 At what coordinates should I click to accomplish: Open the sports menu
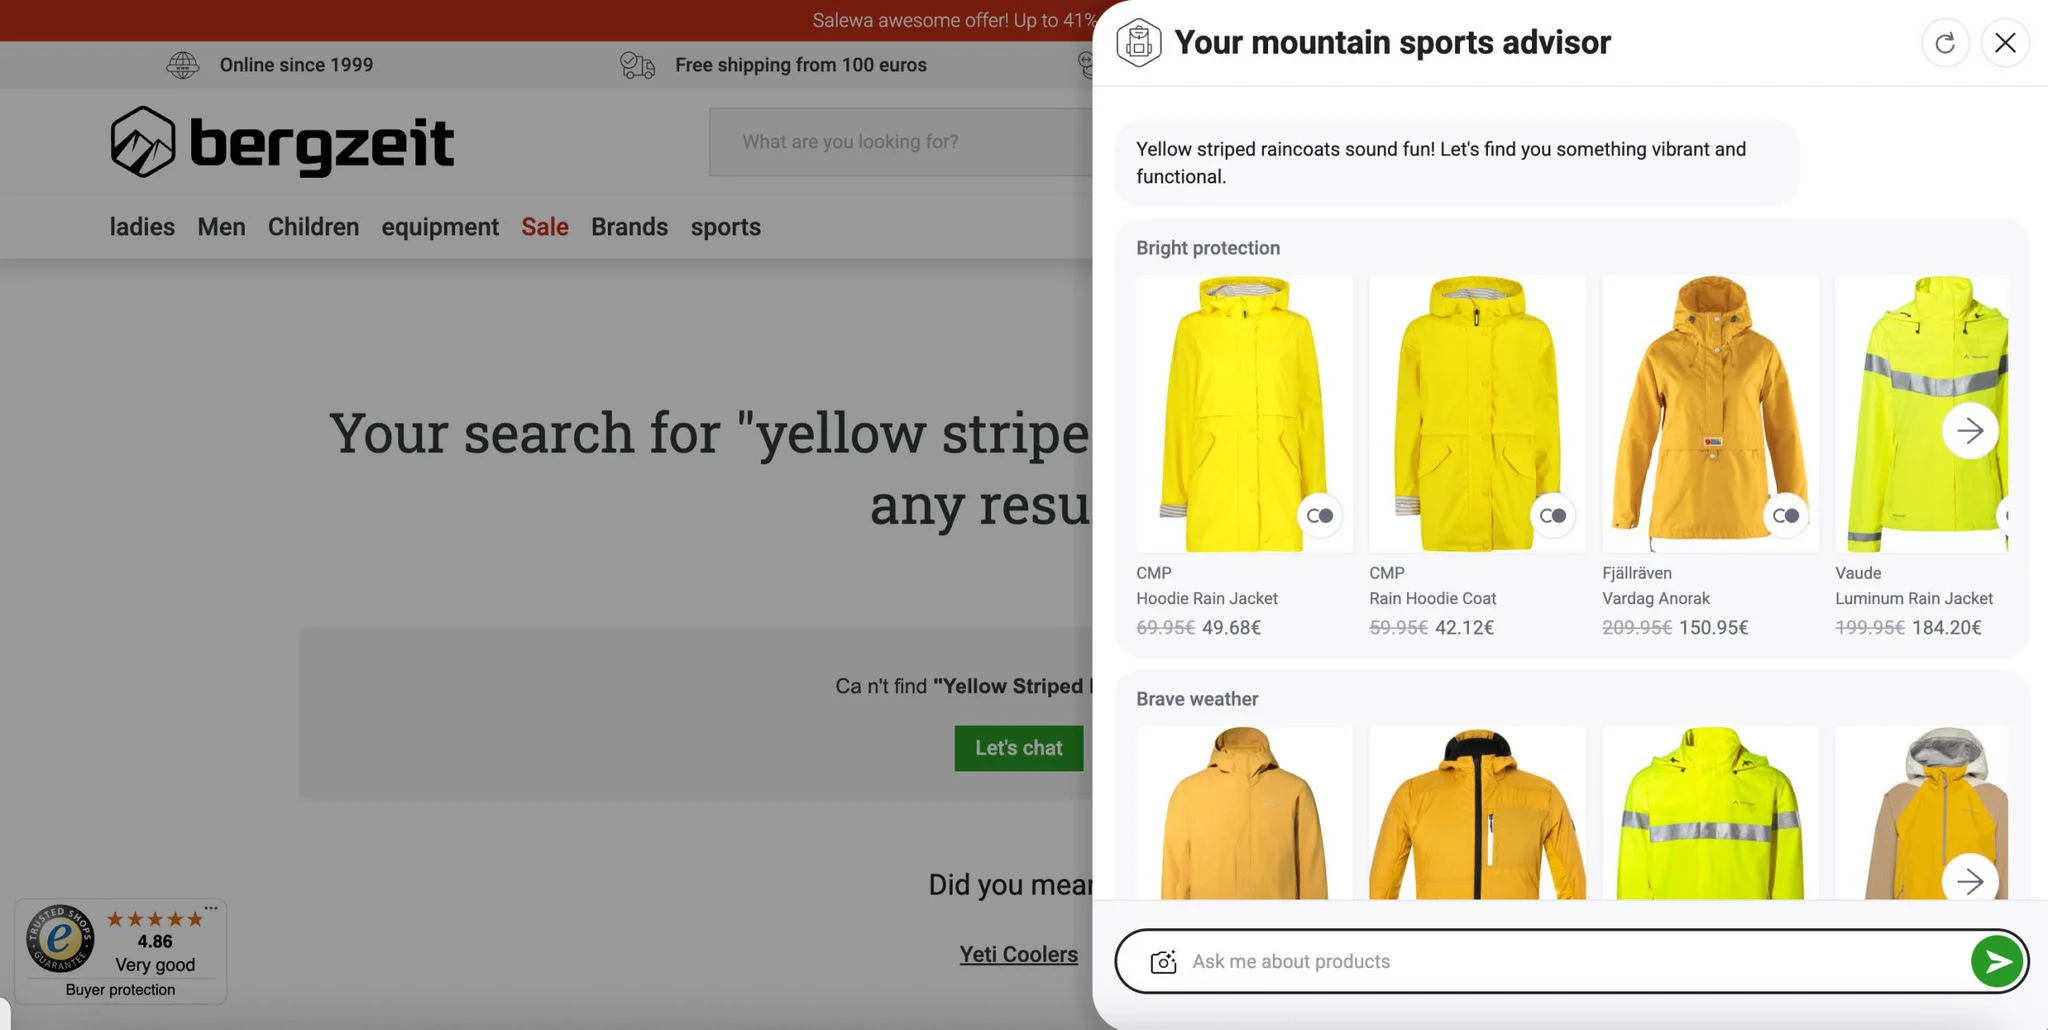(726, 227)
